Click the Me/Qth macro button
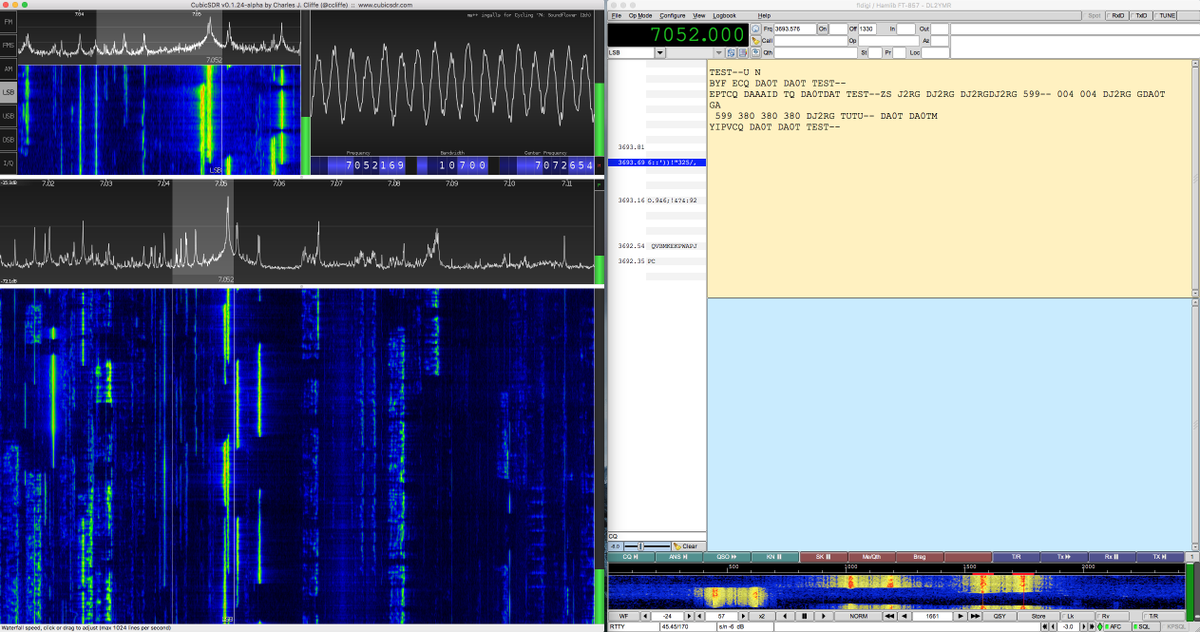This screenshot has height=632, width=1200. click(871, 557)
